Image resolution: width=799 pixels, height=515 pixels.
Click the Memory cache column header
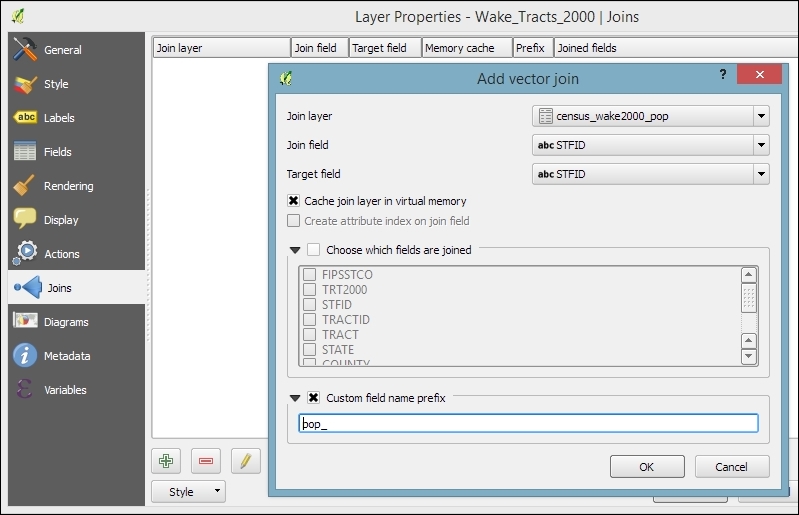467,48
